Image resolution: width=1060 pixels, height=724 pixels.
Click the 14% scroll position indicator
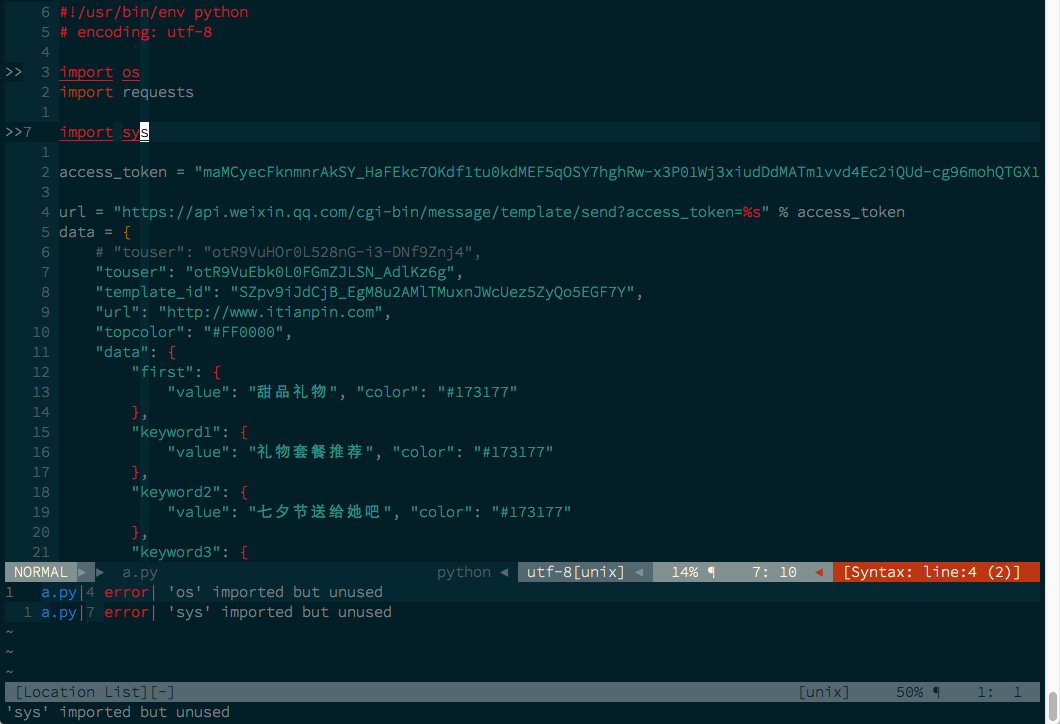(685, 572)
